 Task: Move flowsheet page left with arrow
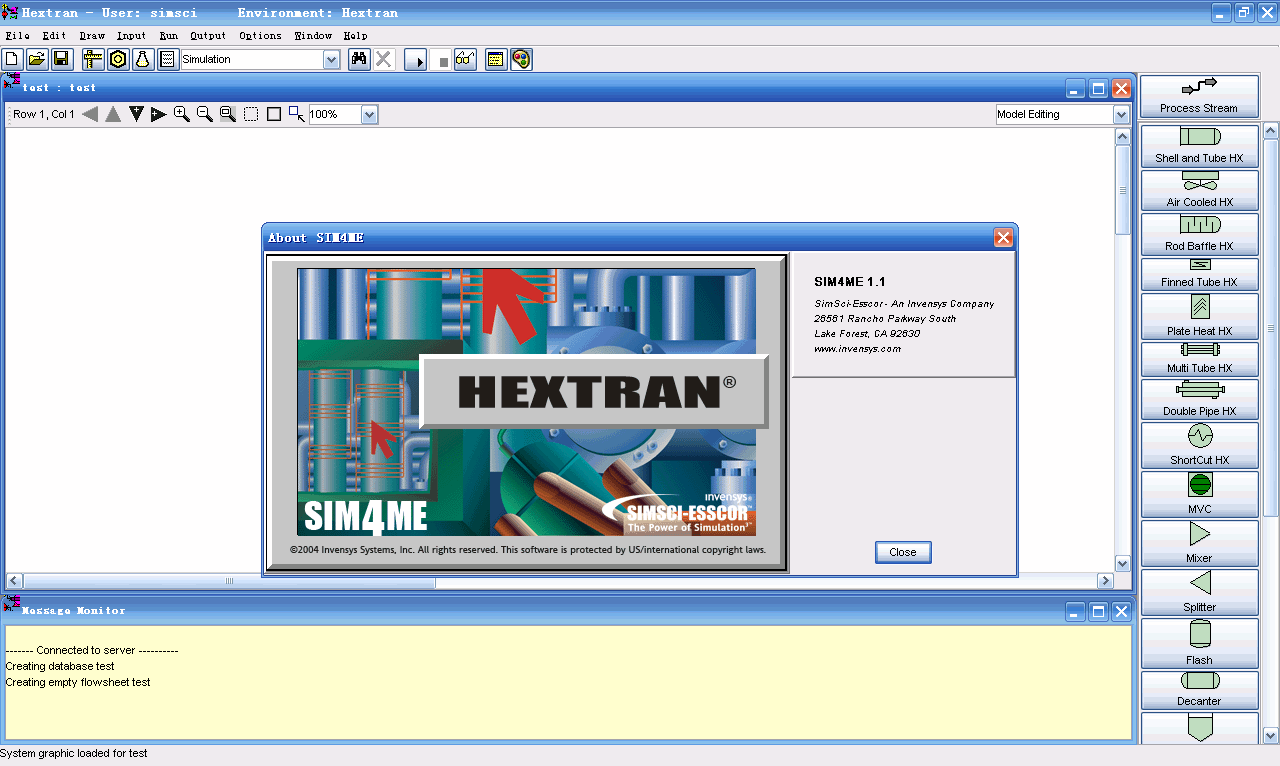tap(90, 114)
